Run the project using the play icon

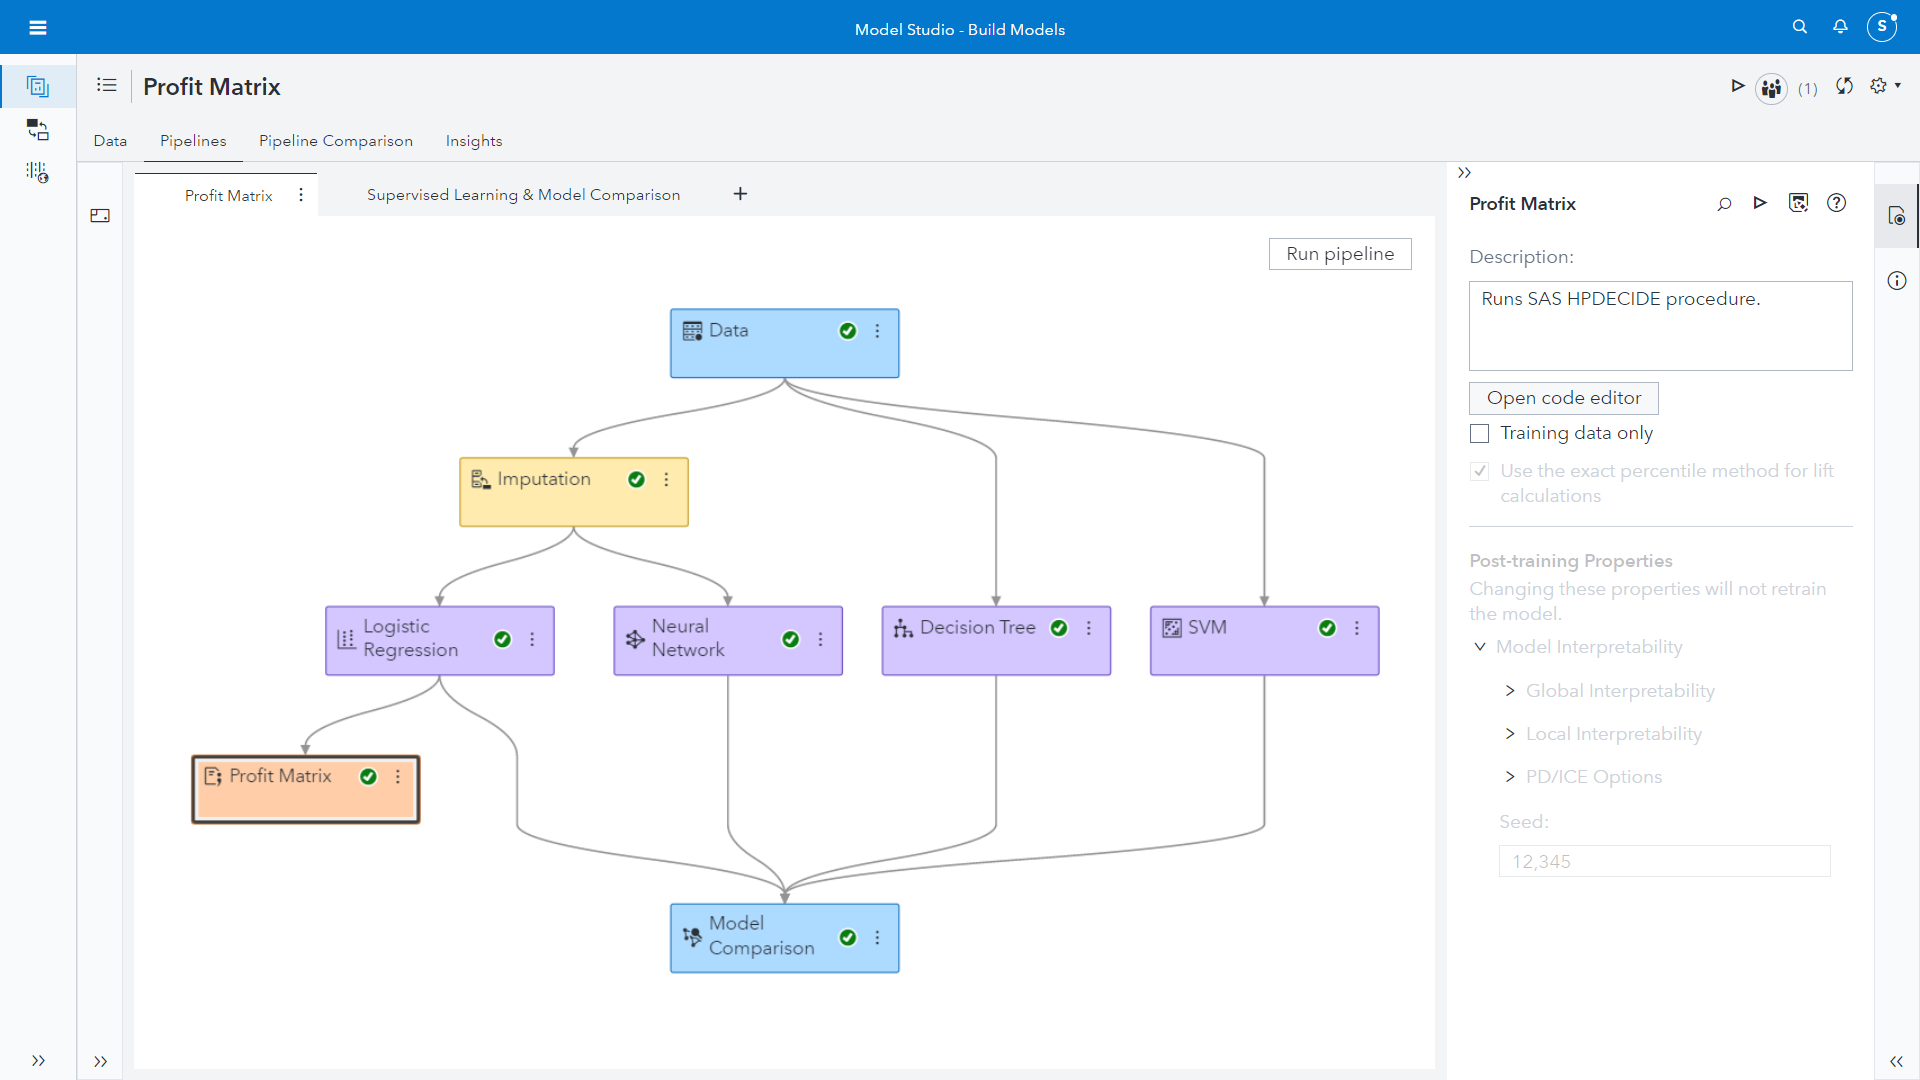[1738, 87]
